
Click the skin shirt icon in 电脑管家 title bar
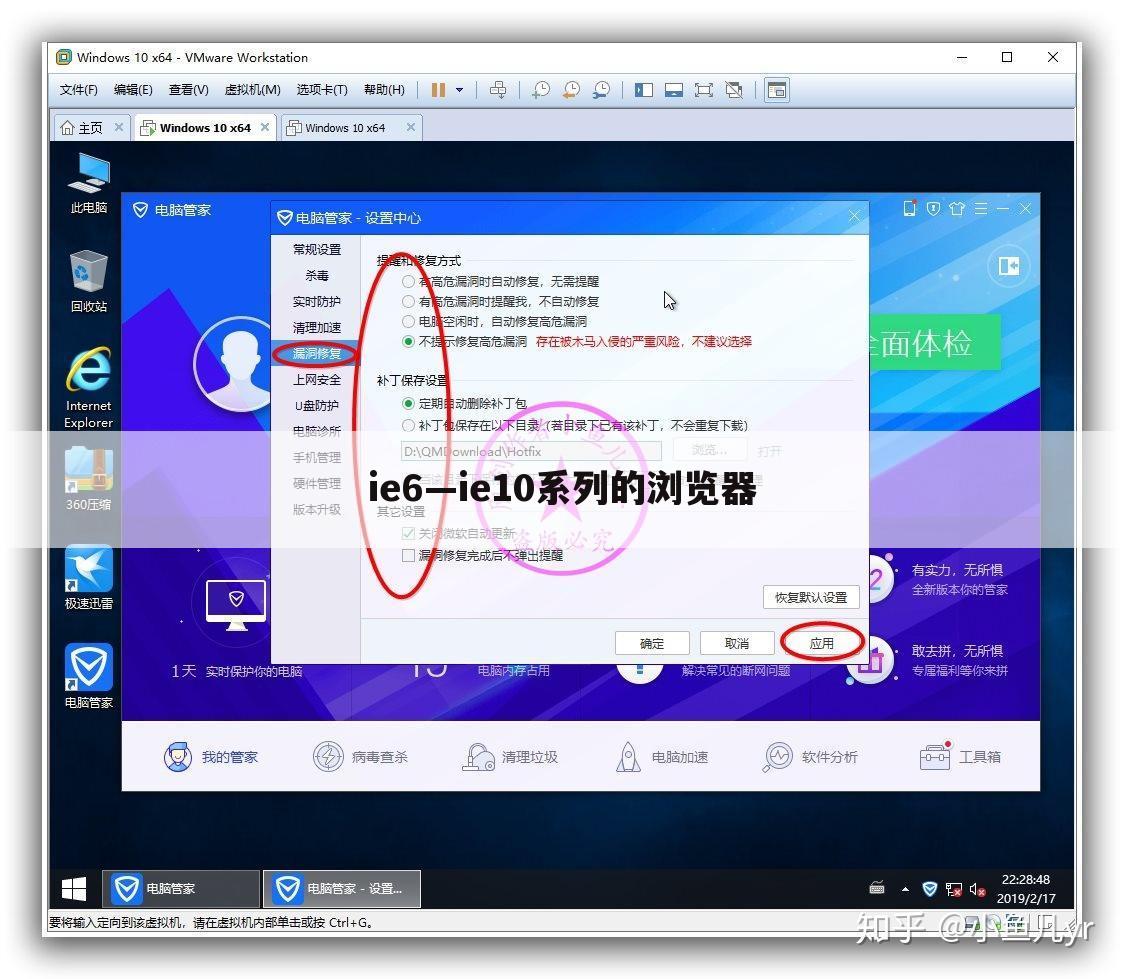click(x=957, y=209)
